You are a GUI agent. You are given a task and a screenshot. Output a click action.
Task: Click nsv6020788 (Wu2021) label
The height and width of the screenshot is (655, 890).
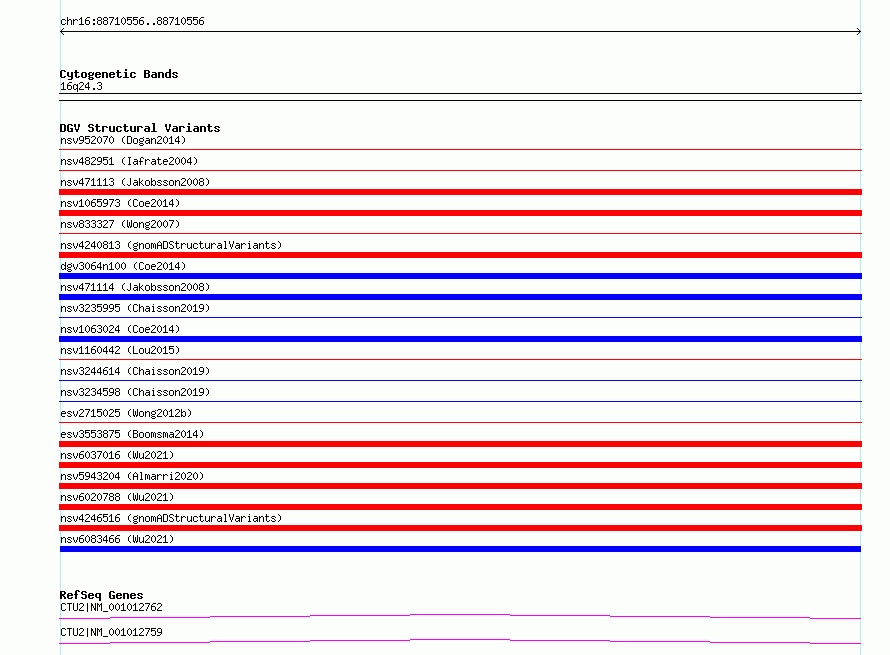click(117, 497)
